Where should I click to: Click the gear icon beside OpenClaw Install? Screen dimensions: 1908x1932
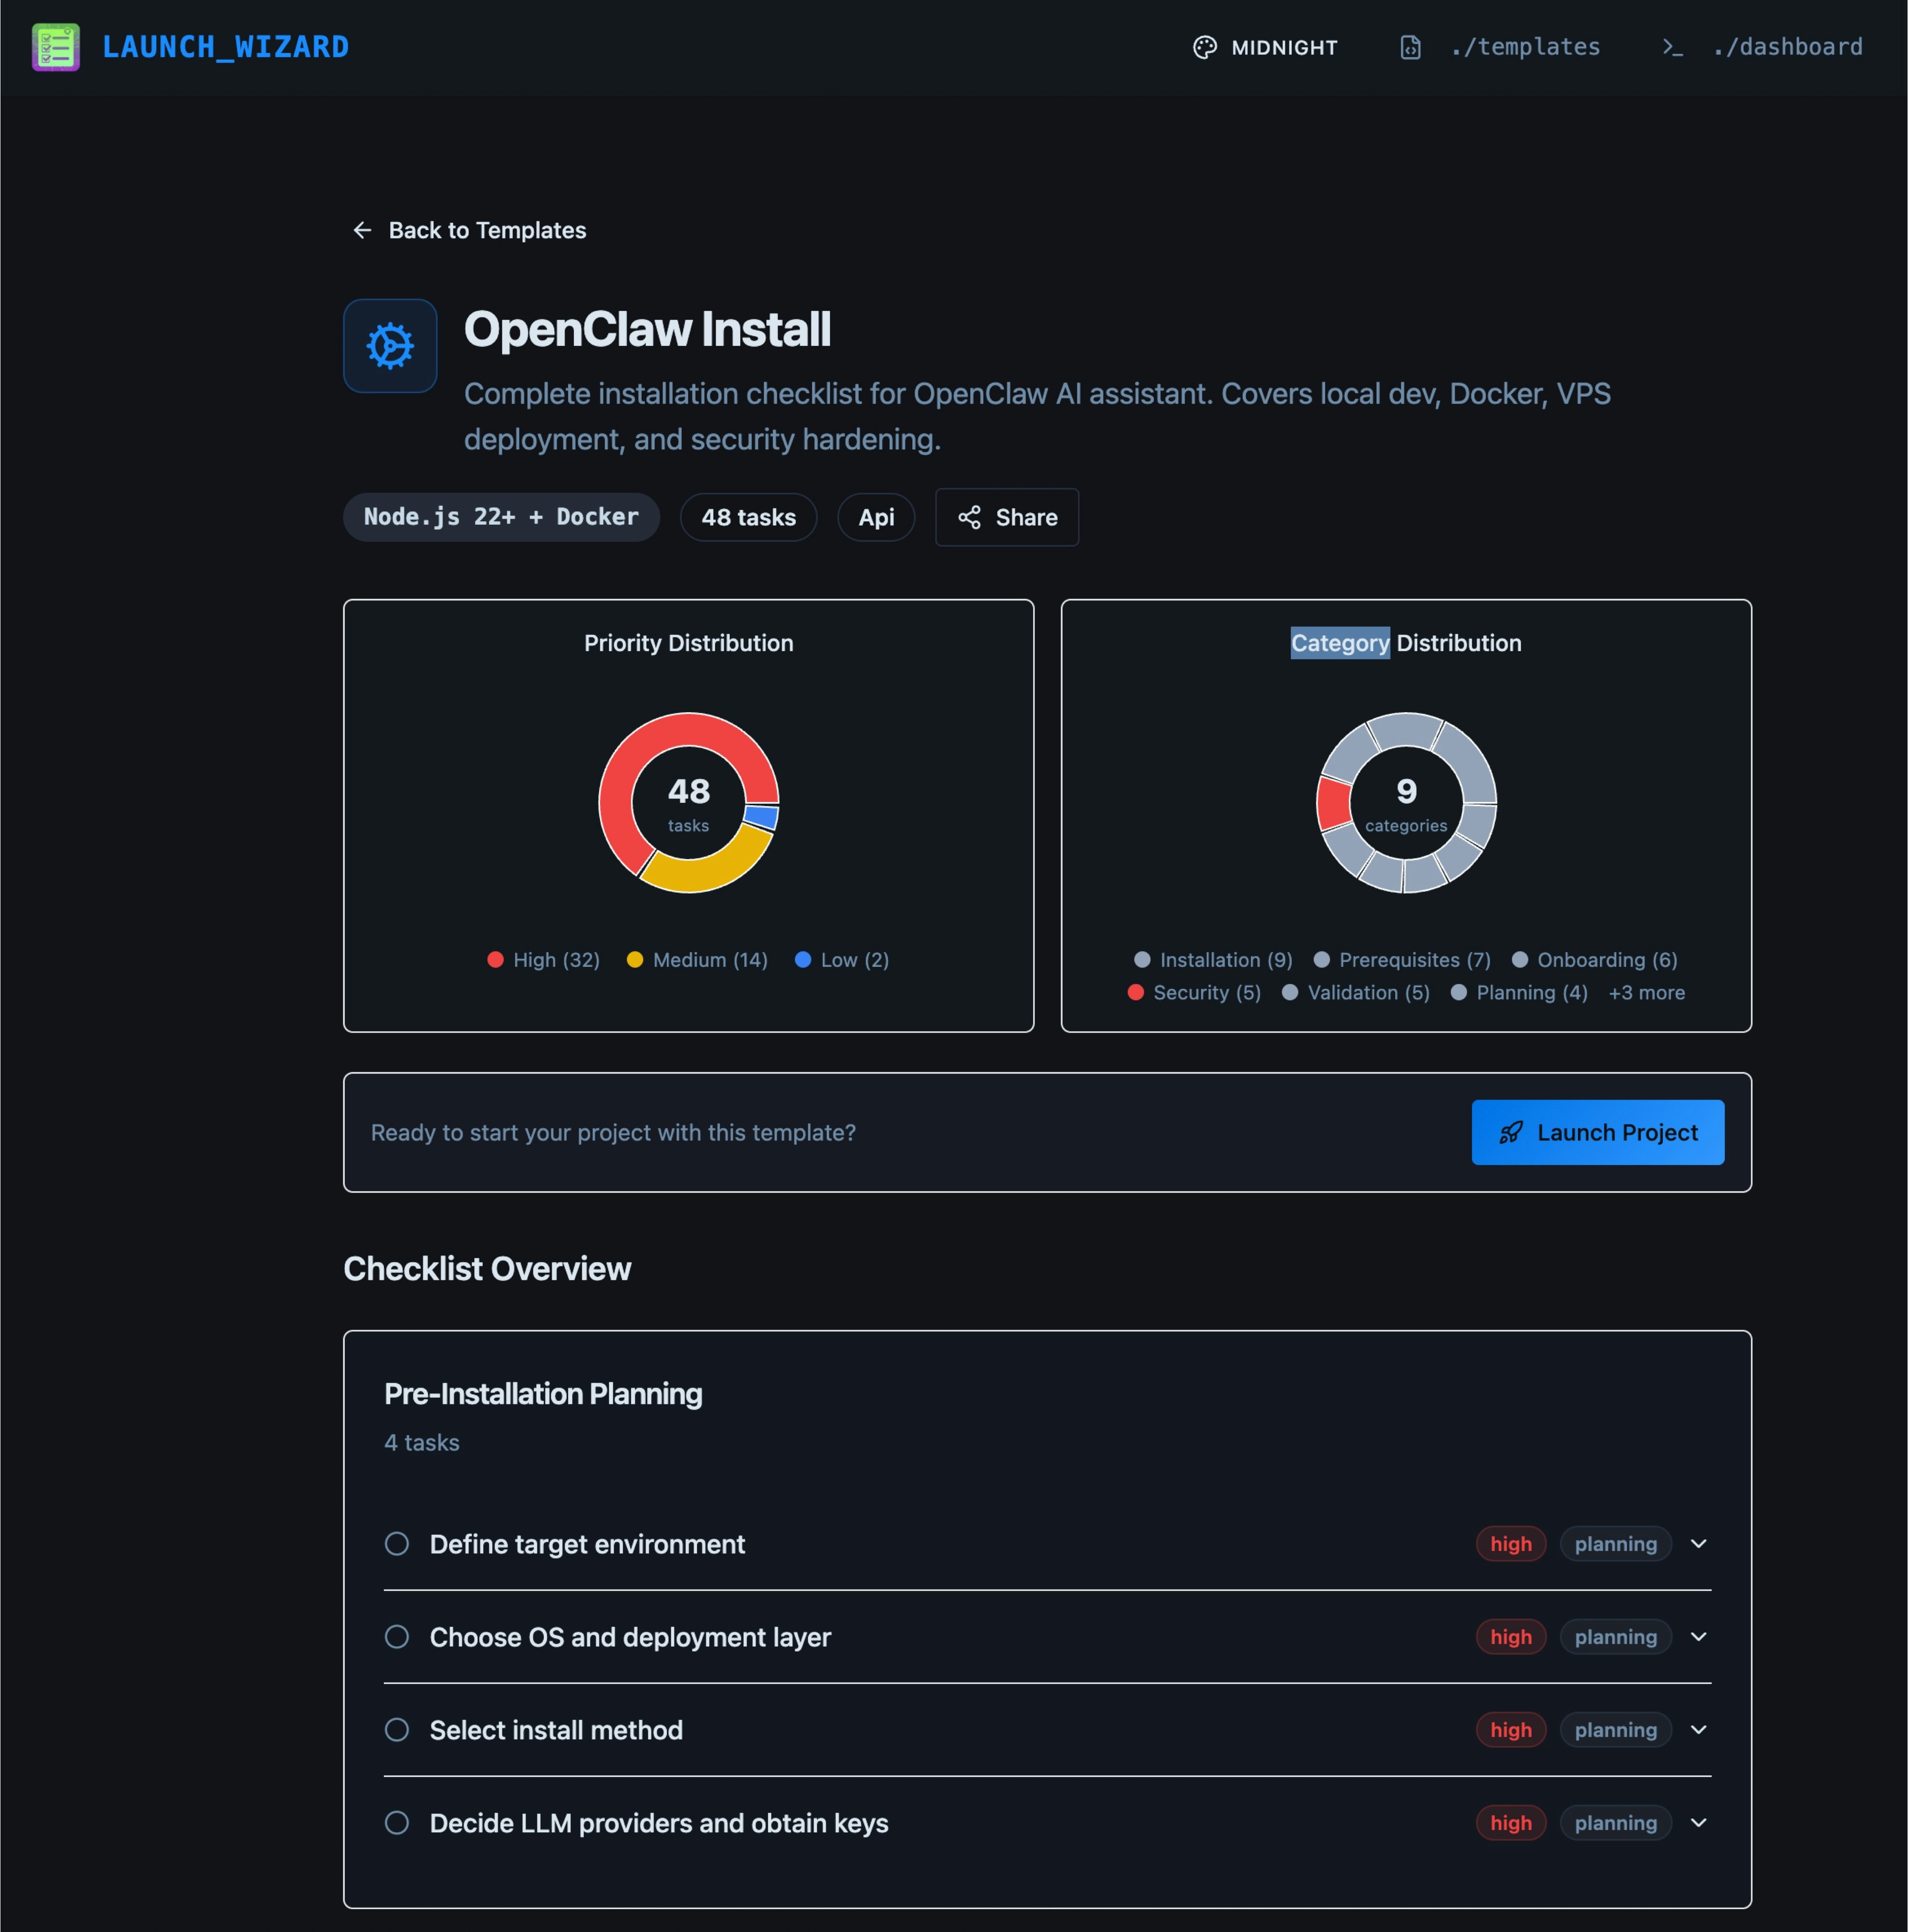click(x=390, y=345)
